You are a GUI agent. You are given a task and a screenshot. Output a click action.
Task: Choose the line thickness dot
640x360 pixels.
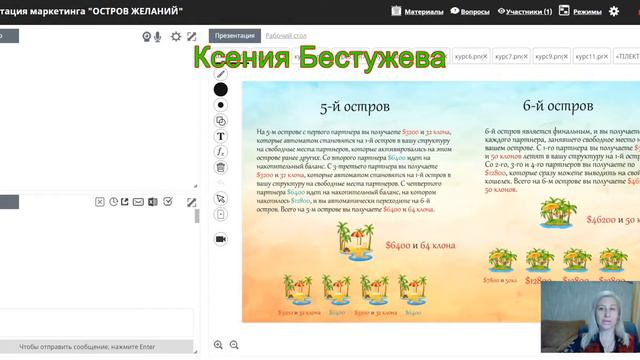(x=221, y=105)
